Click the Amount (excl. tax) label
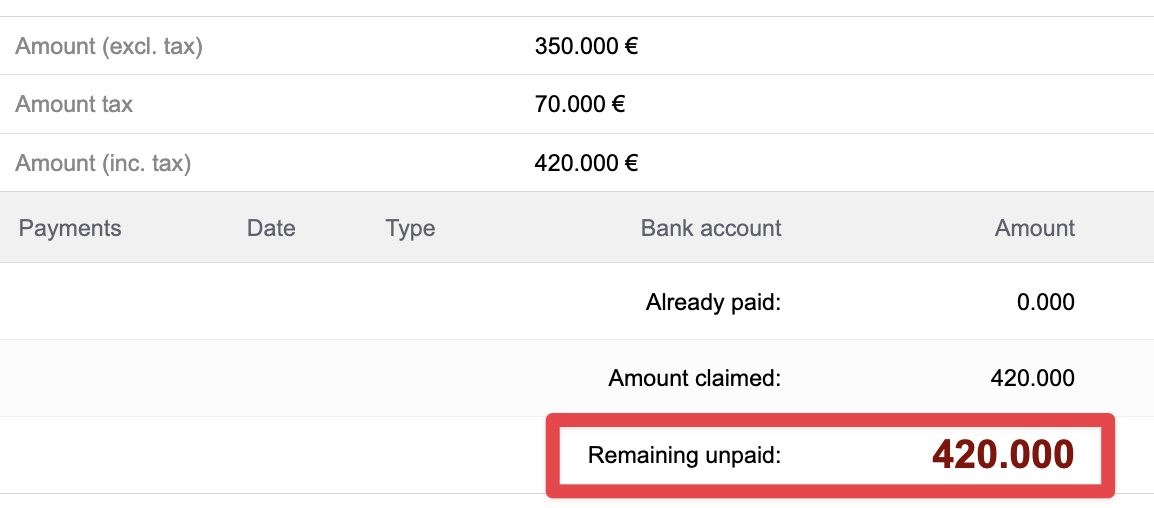This screenshot has width=1154, height=508. (109, 46)
